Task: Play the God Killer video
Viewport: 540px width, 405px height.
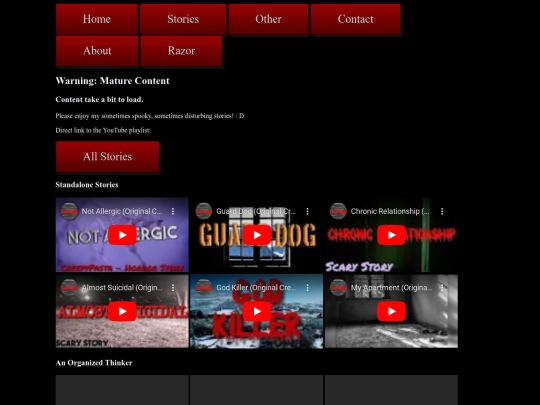Action: tap(257, 311)
